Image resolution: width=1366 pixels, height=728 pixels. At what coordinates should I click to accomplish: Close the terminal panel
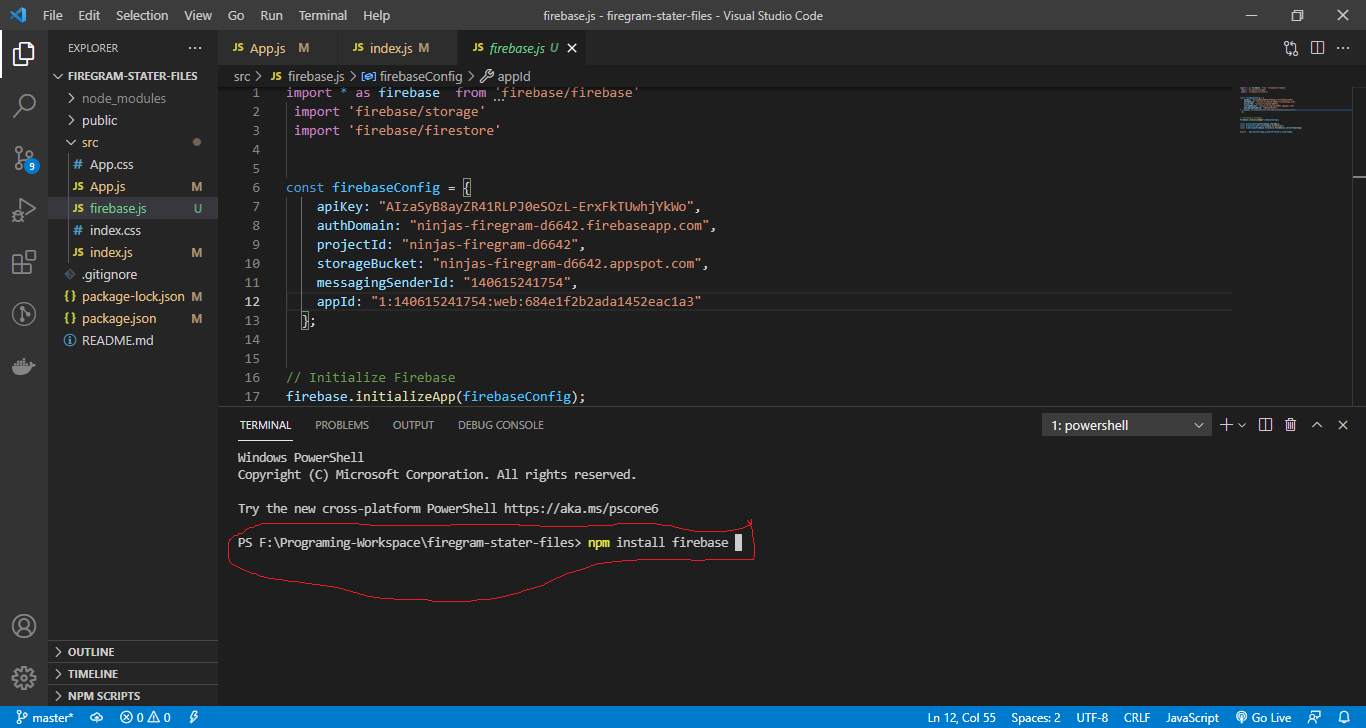[1343, 425]
